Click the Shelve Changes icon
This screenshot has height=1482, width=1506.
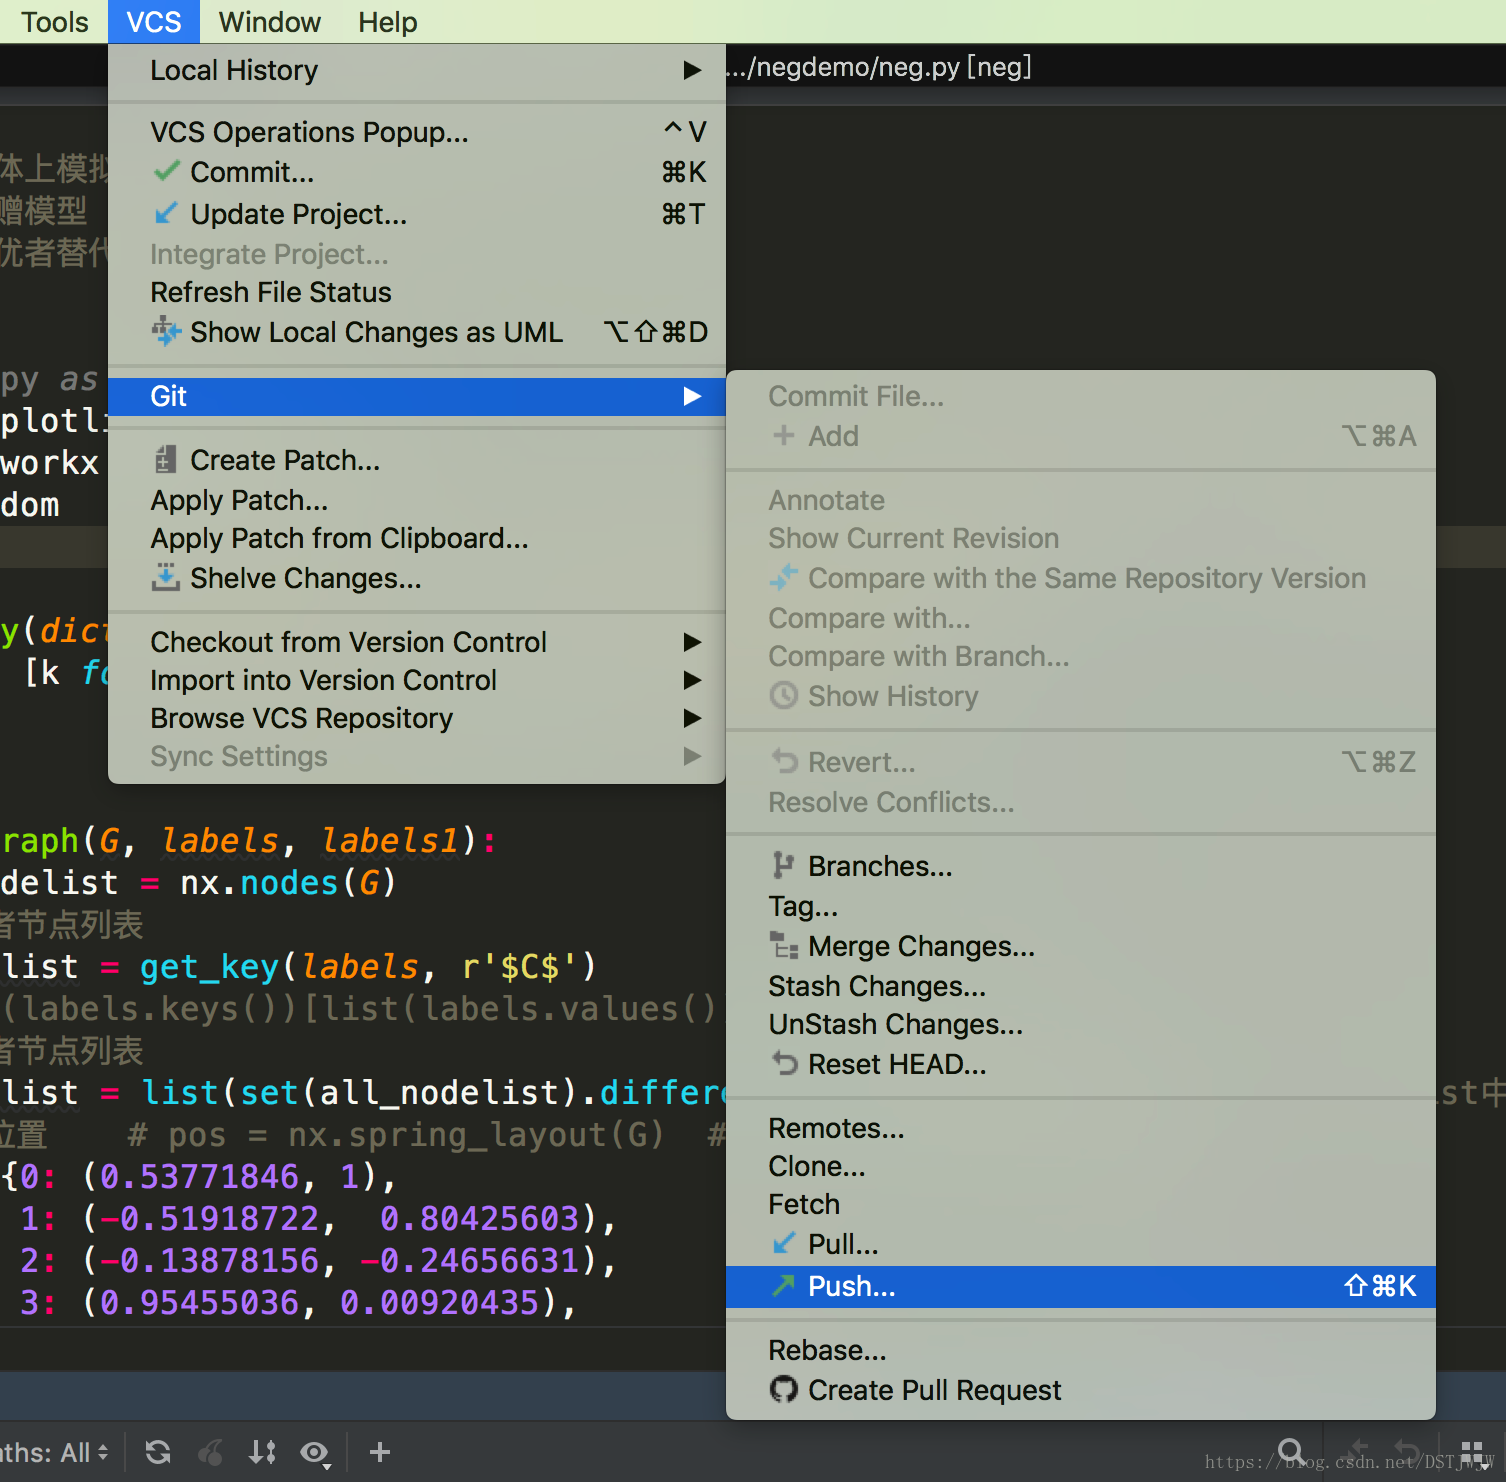pos(166,577)
